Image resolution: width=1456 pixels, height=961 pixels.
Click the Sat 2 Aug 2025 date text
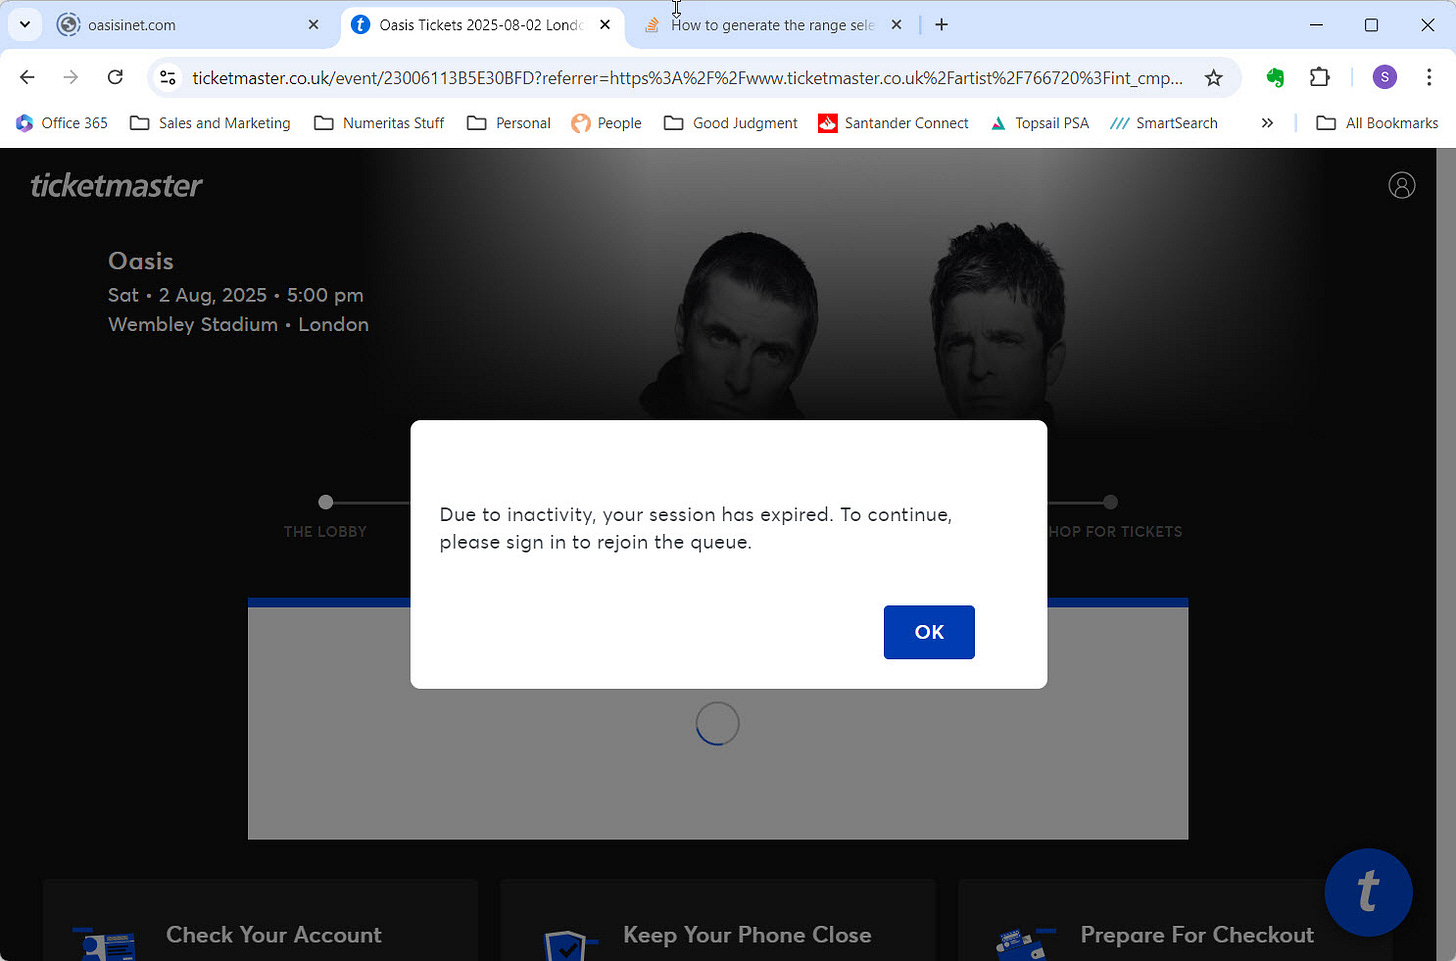236,295
